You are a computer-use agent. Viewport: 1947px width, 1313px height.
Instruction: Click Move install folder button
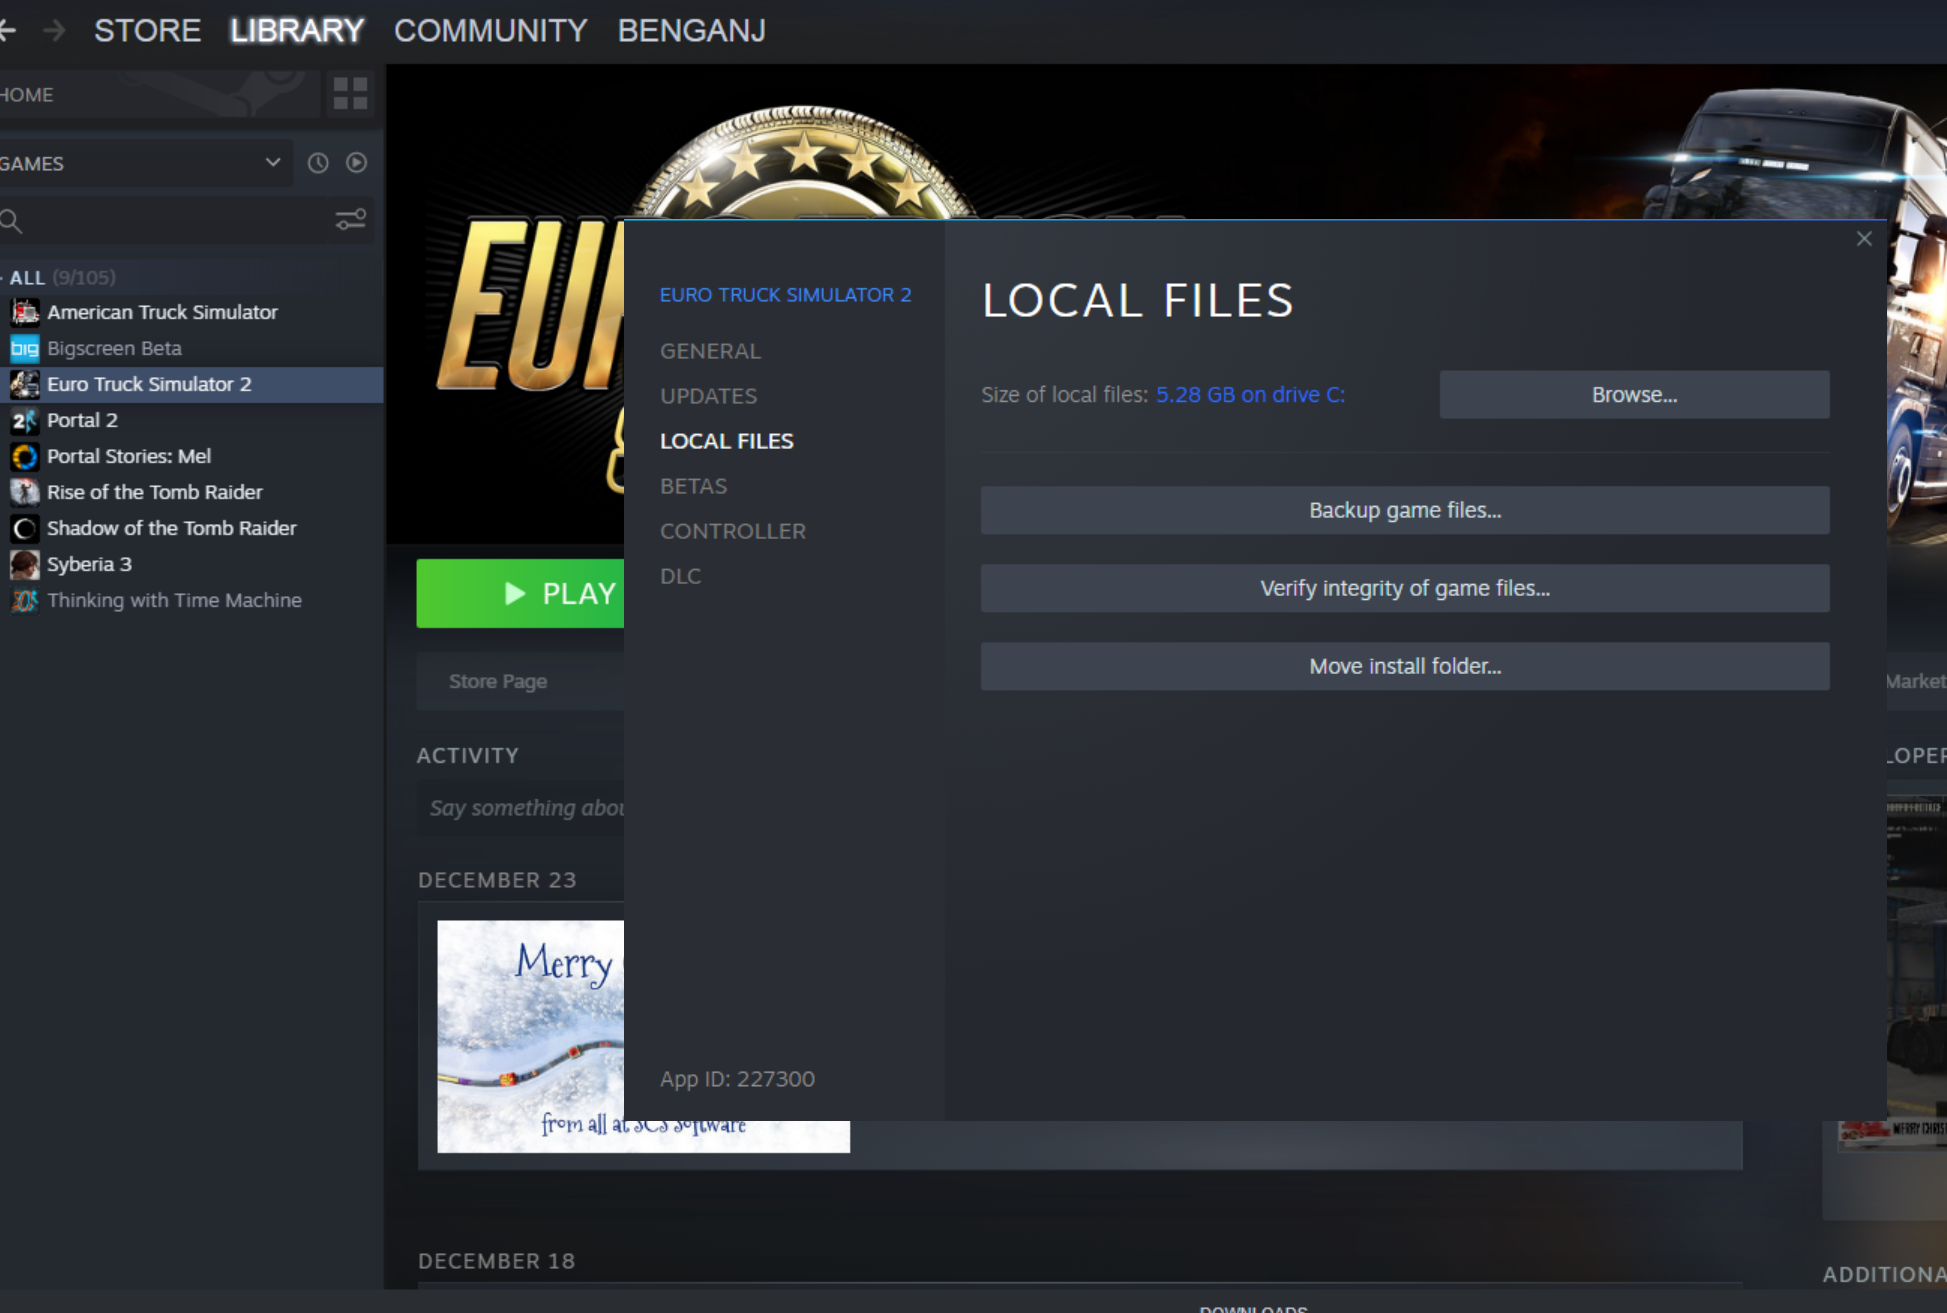[1404, 666]
